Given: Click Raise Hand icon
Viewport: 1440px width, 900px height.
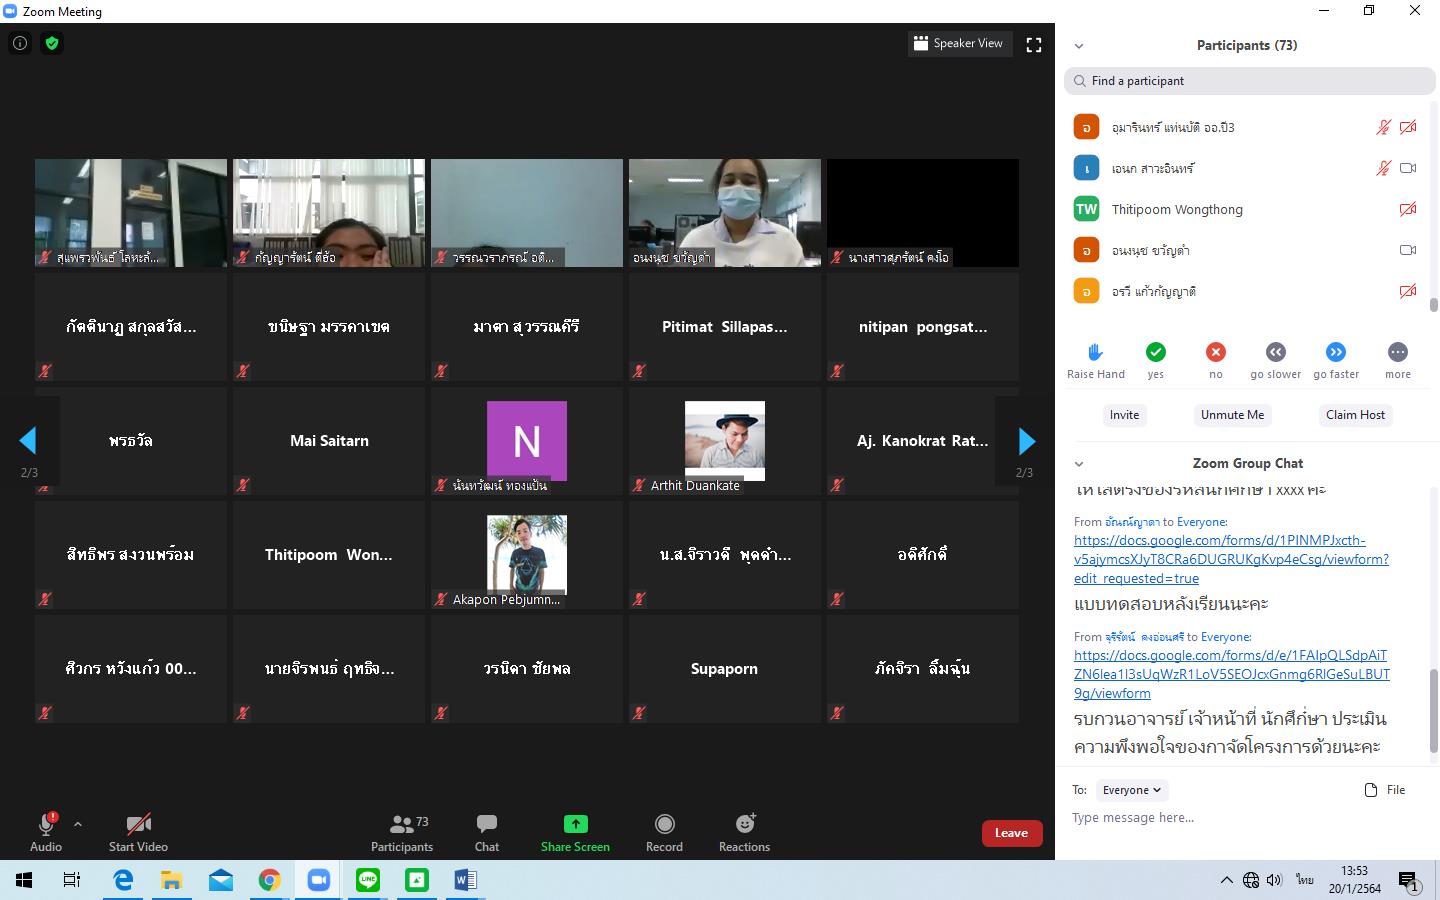Looking at the screenshot, I should coord(1096,352).
